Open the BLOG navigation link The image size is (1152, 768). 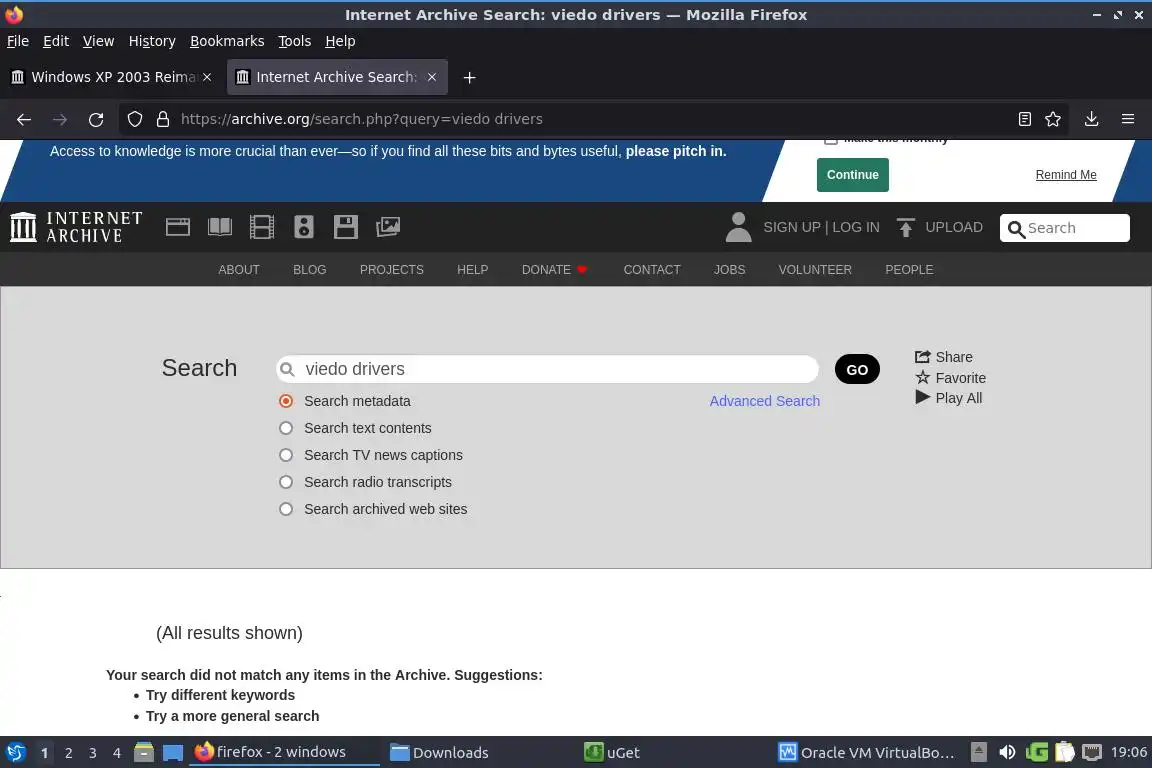point(309,270)
